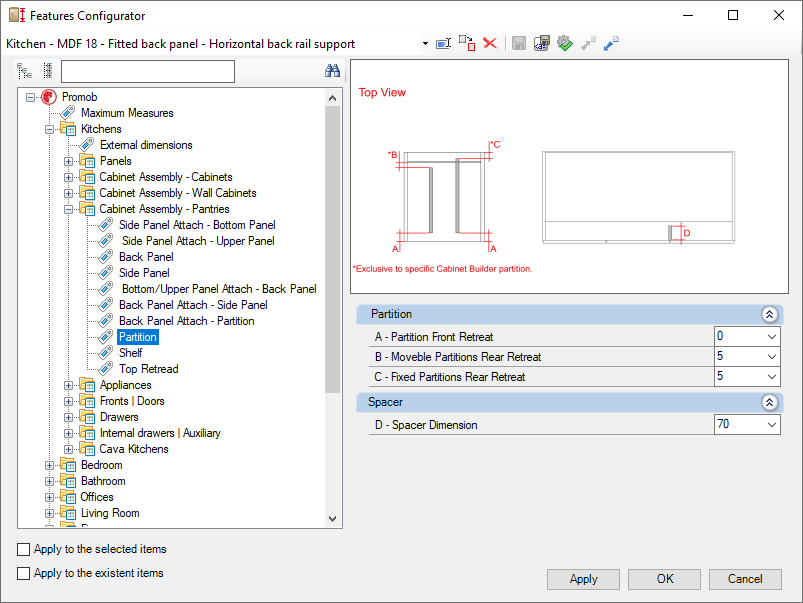Collapse the Promob root node
Image resolution: width=803 pixels, height=603 pixels.
tap(30, 97)
